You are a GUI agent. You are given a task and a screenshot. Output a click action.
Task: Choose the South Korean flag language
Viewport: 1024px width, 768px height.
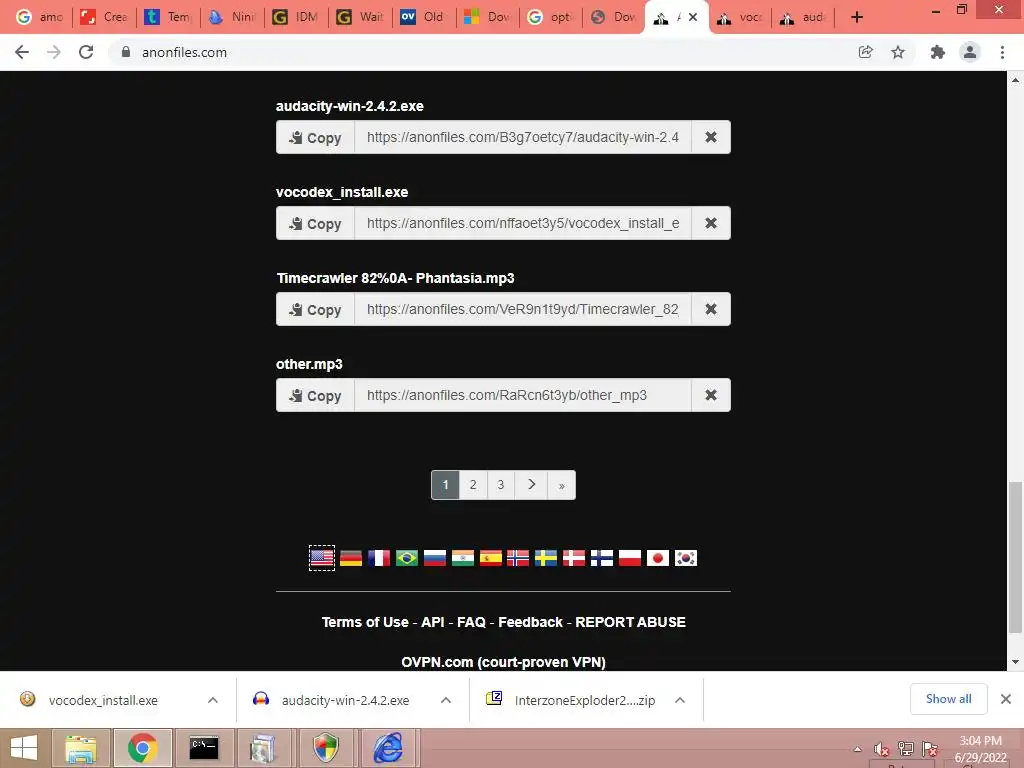click(686, 558)
